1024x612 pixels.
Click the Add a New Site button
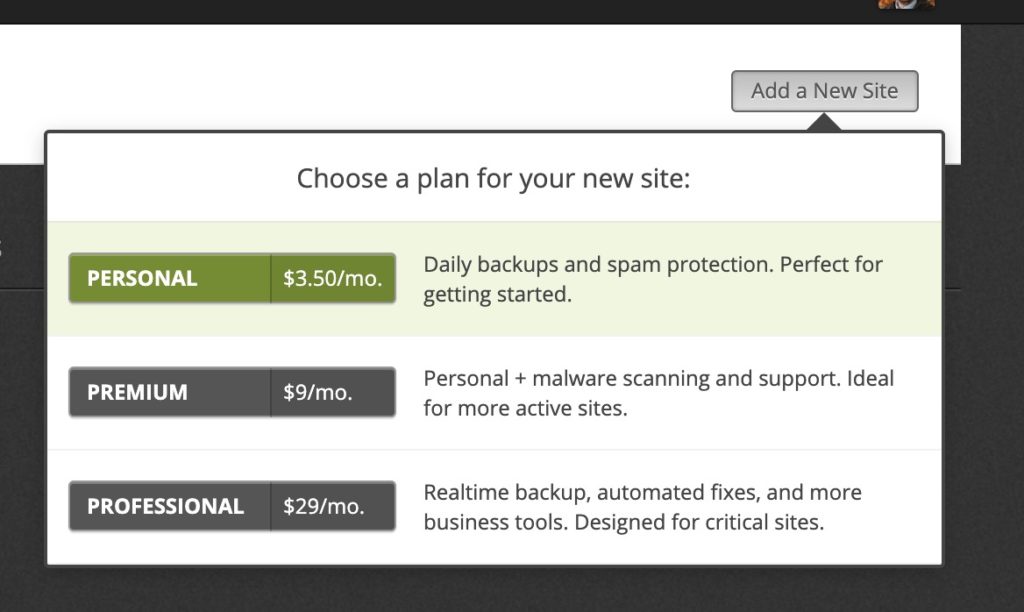coord(824,91)
